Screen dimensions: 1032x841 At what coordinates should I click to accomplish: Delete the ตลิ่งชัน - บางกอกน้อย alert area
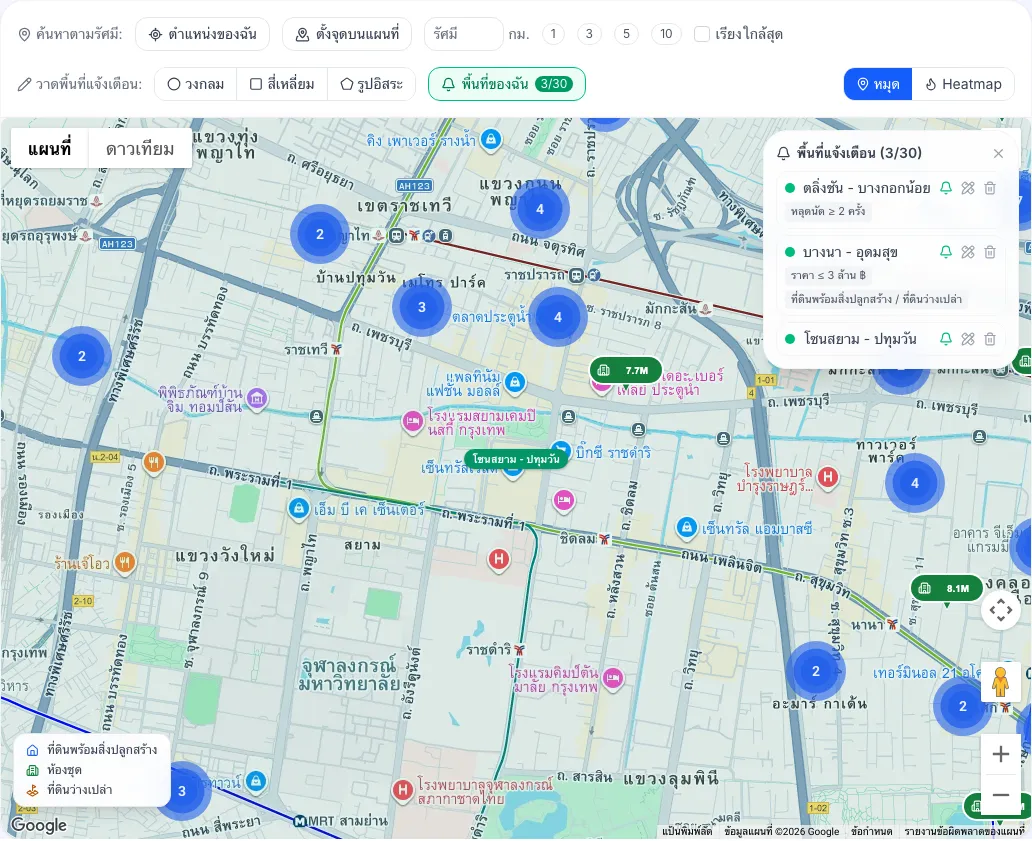pos(990,188)
